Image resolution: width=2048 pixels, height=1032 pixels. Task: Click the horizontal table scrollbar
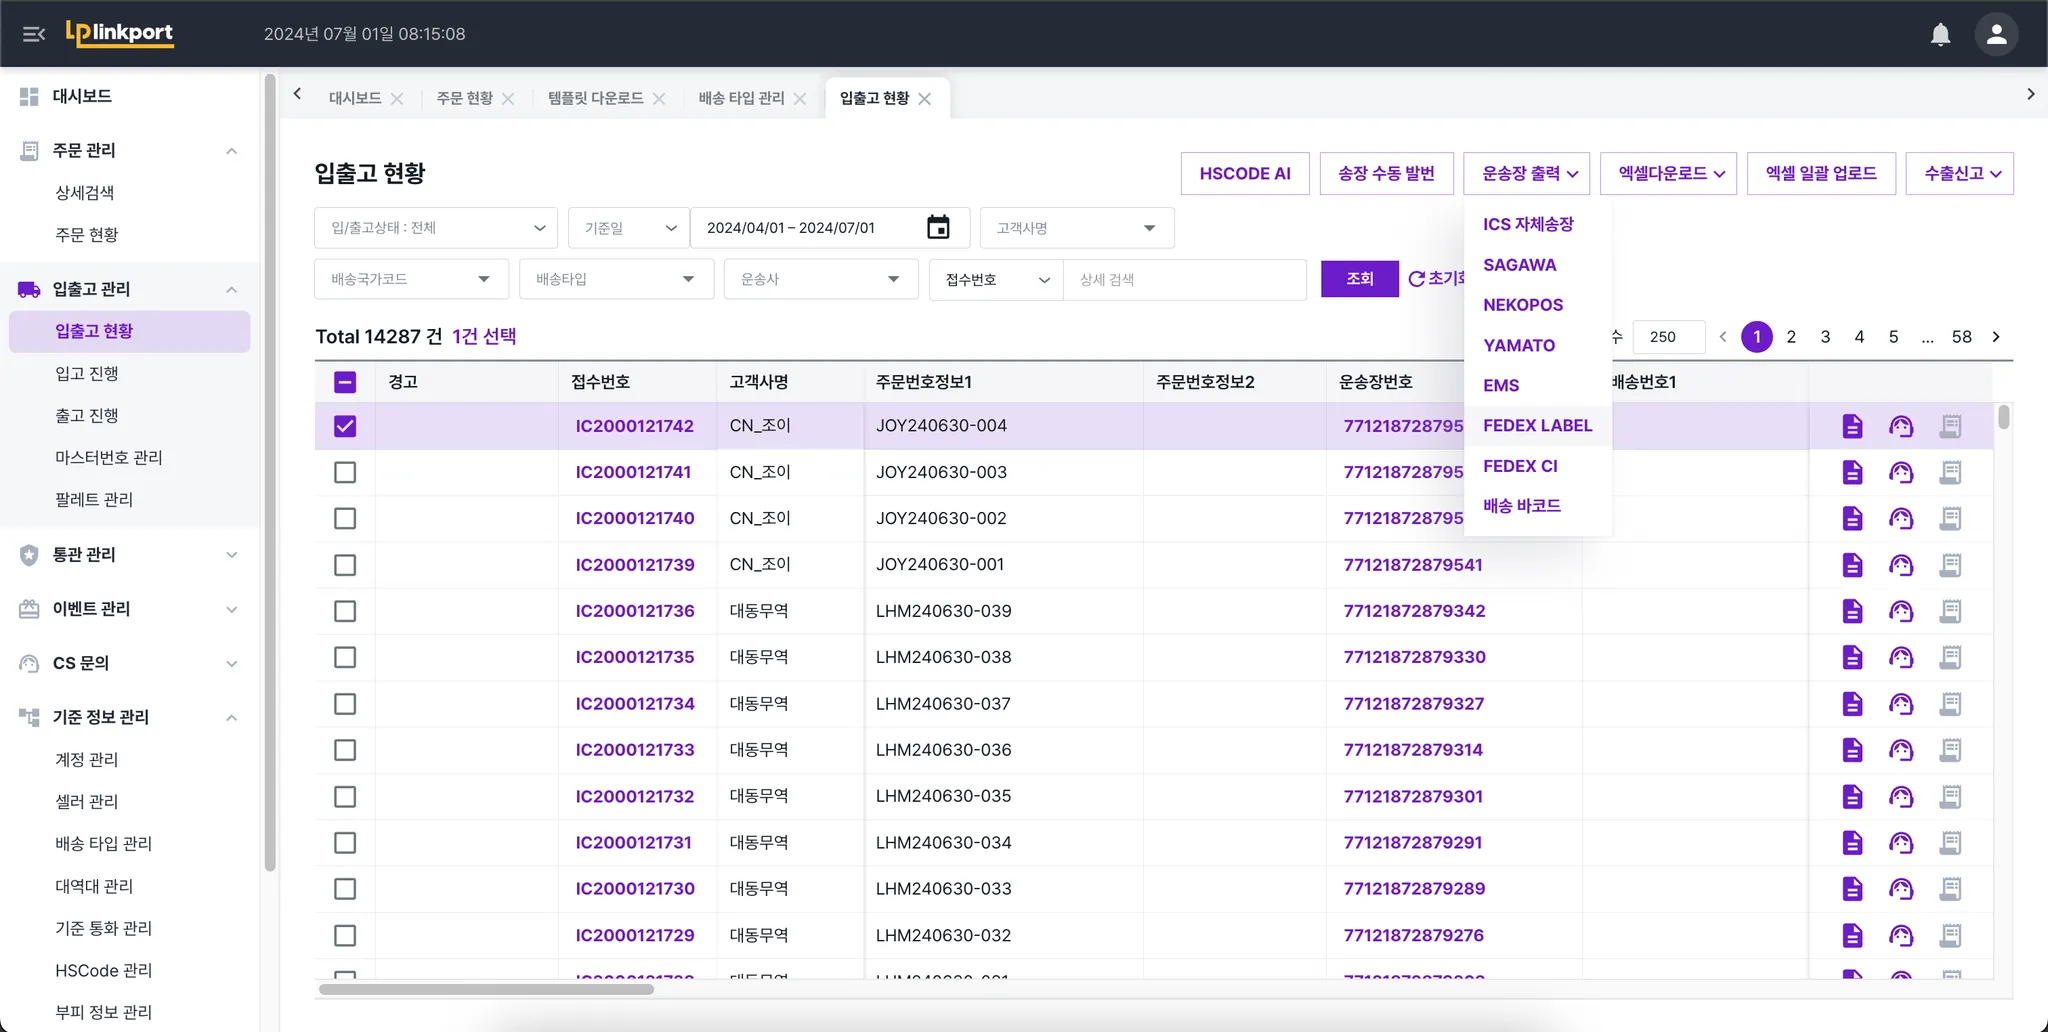coord(486,989)
